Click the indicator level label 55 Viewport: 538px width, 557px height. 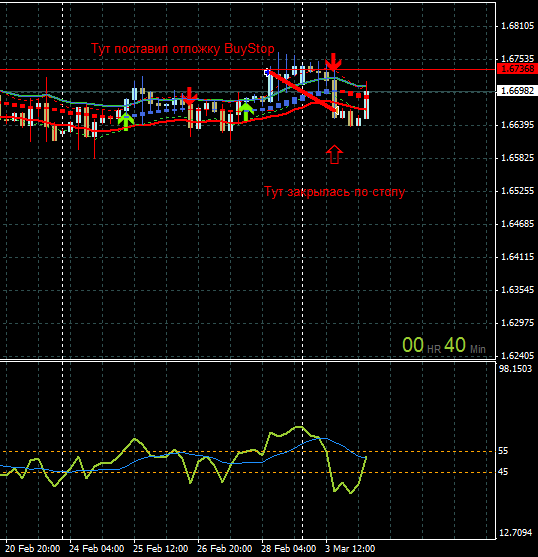(503, 451)
